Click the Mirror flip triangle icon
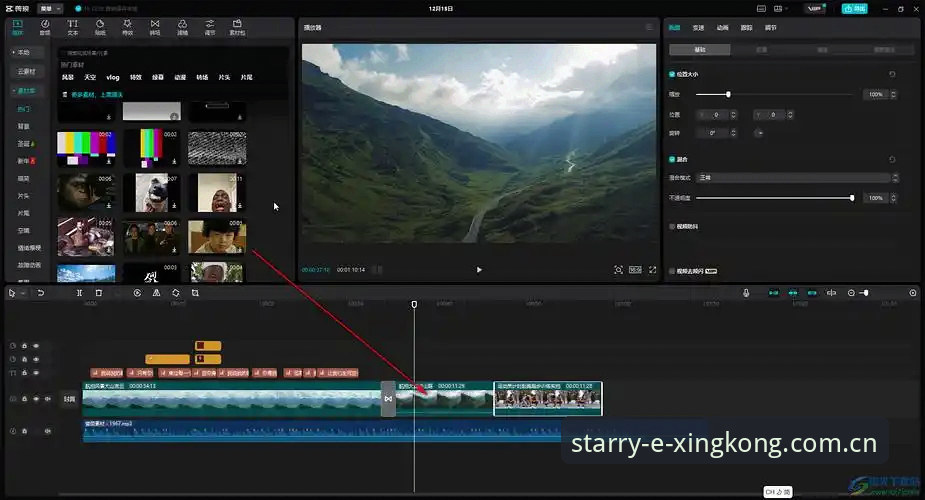925x500 pixels. tap(156, 293)
